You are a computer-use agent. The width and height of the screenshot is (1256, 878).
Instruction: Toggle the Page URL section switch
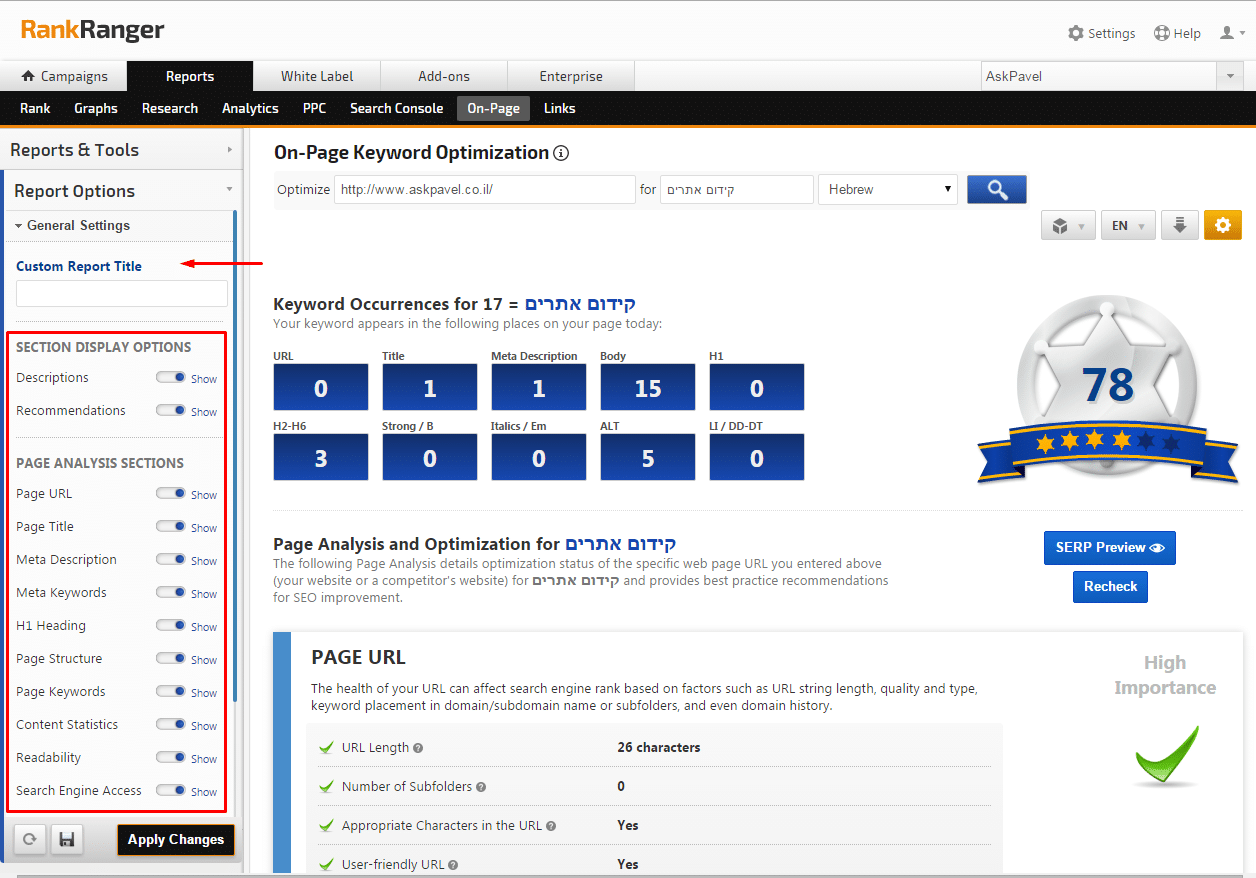[171, 493]
